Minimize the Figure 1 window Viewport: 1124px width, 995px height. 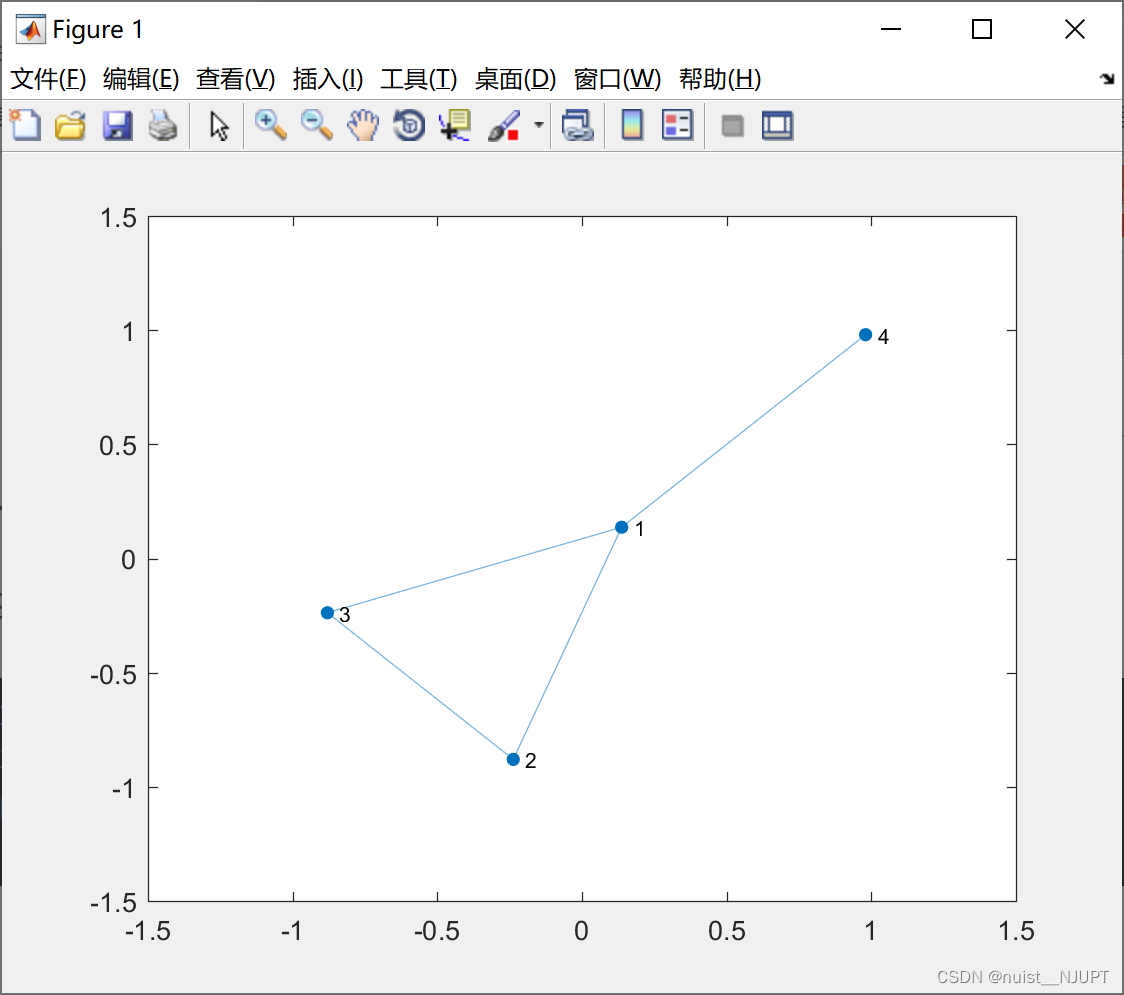point(890,29)
